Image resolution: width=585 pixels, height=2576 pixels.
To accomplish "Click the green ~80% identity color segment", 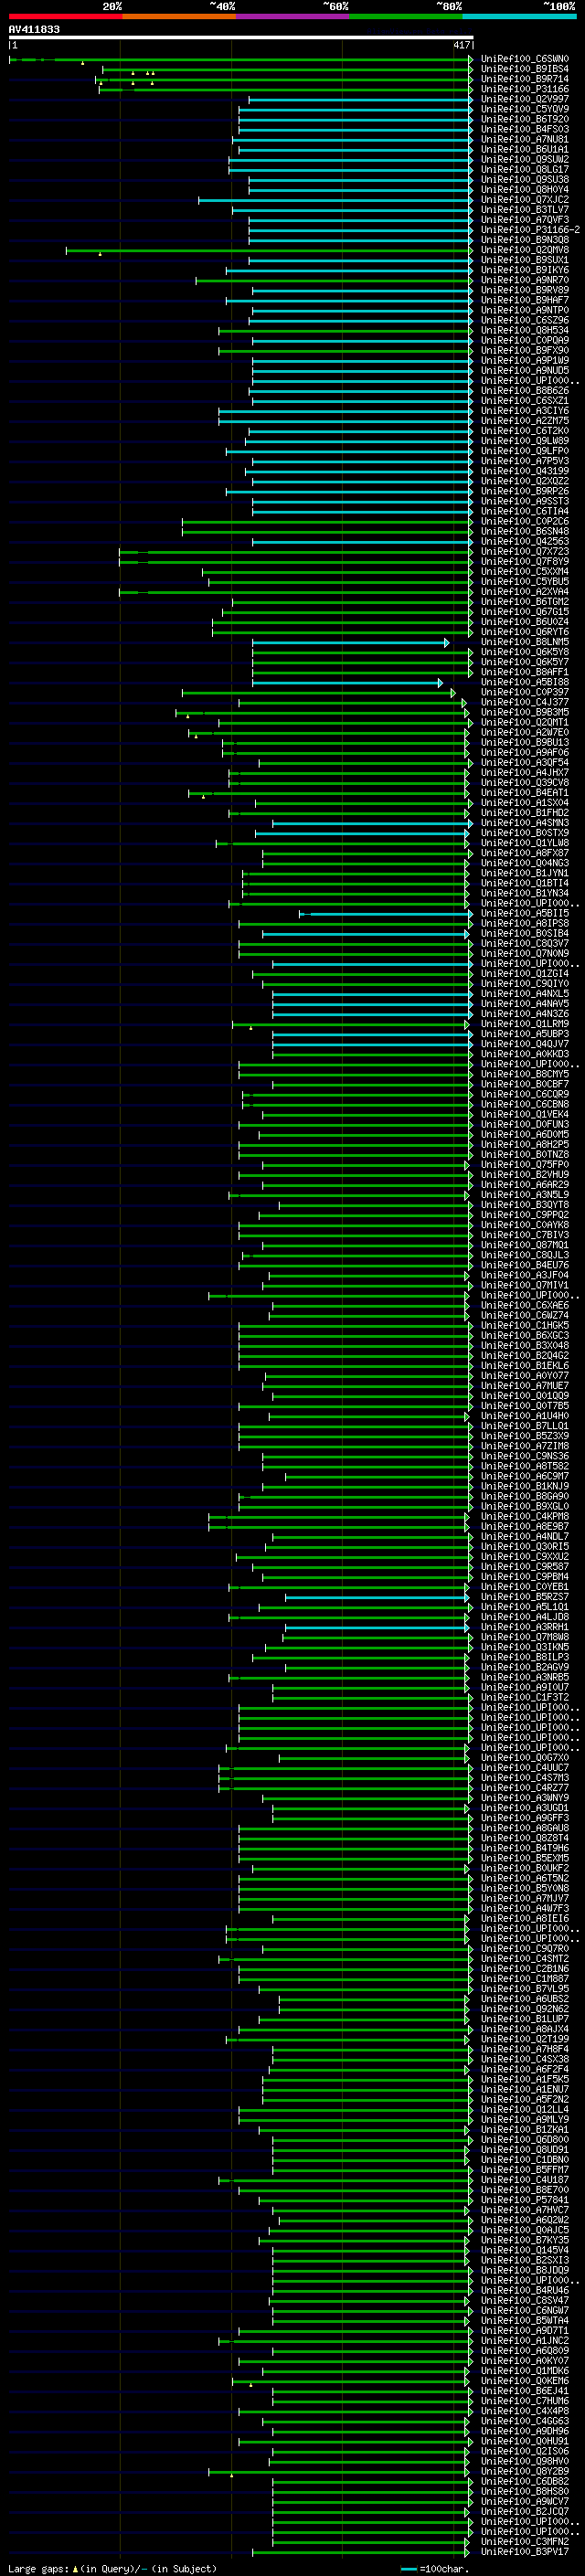I will [x=406, y=16].
